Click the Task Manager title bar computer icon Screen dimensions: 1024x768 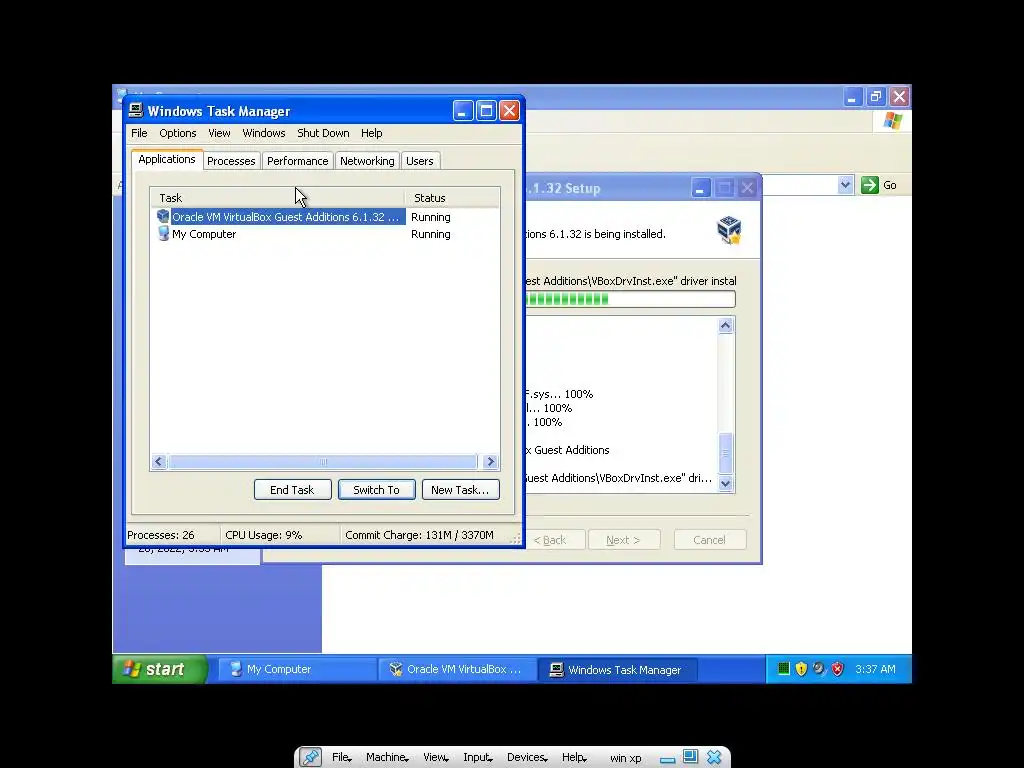pos(135,110)
